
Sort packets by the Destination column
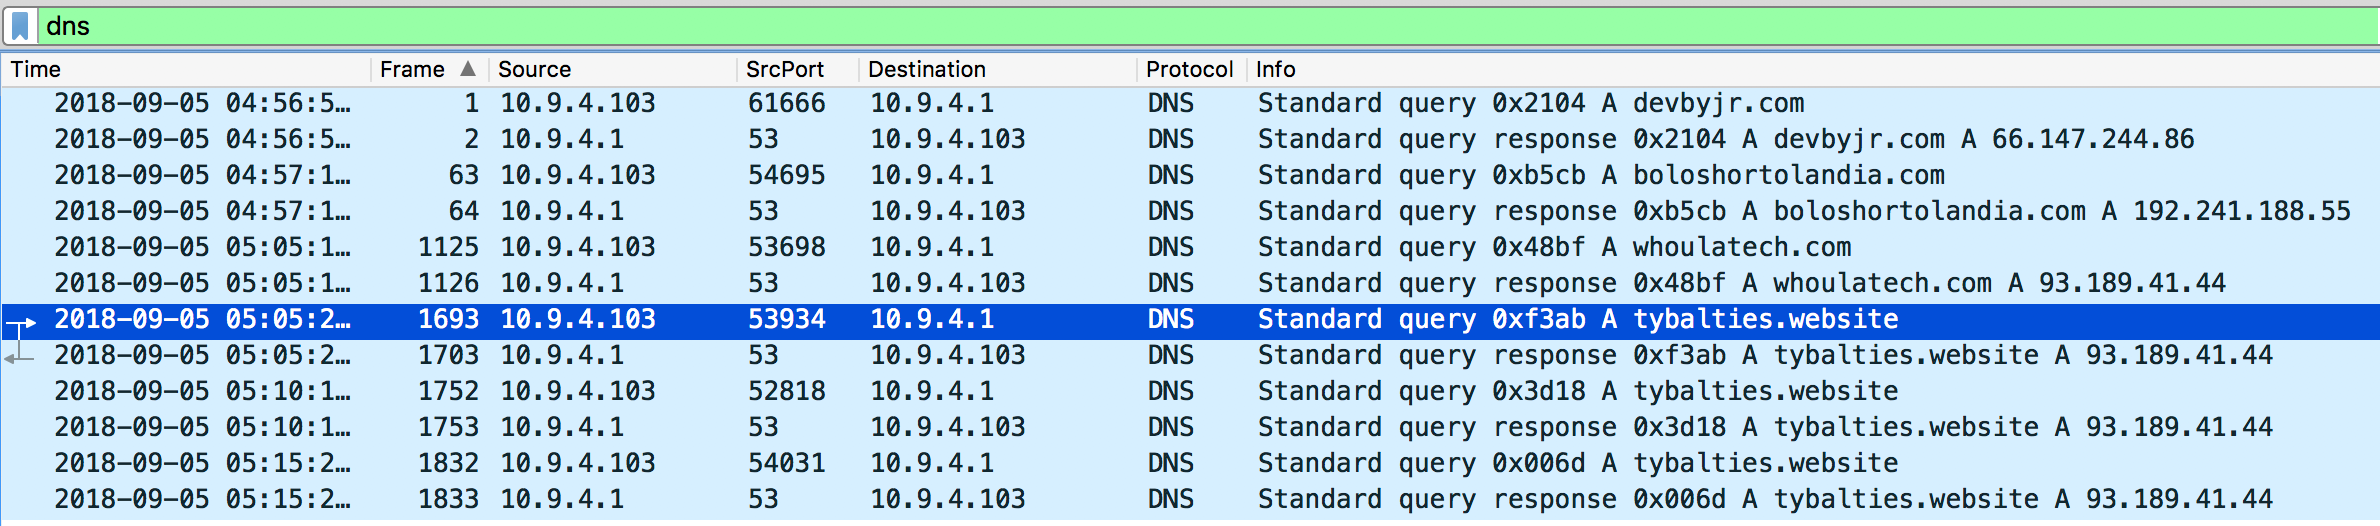pos(998,69)
